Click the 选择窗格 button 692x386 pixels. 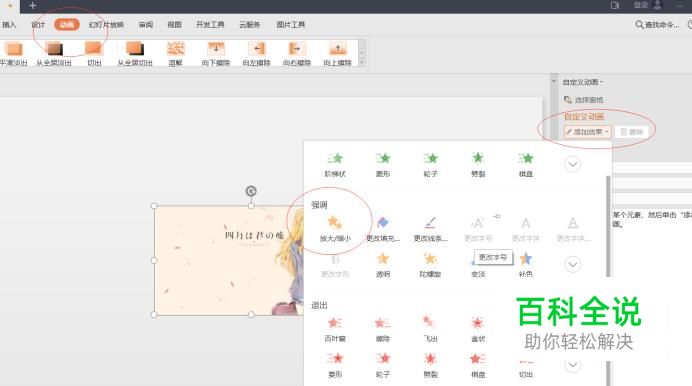tap(583, 100)
